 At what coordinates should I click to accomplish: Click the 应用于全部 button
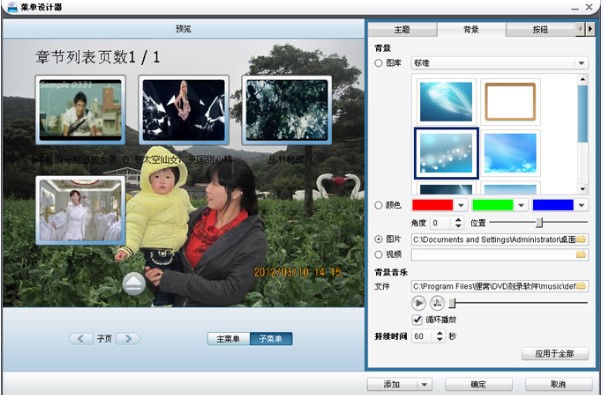(x=555, y=353)
